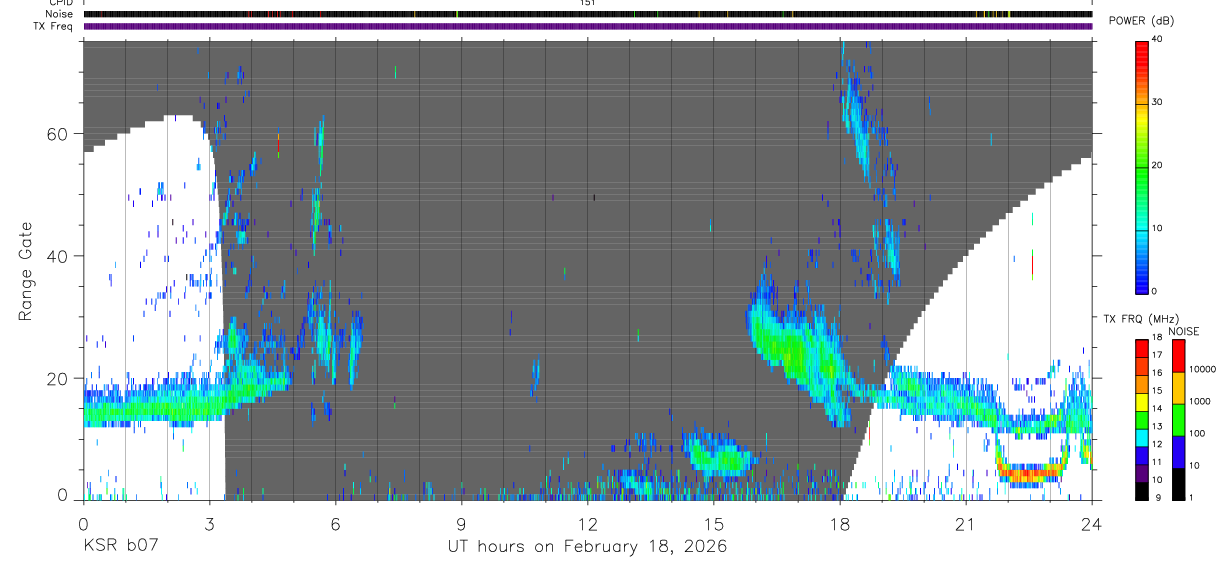This screenshot has width=1228, height=567.
Task: Click "UT hours on February 18, 2026" label
Action: tap(587, 547)
